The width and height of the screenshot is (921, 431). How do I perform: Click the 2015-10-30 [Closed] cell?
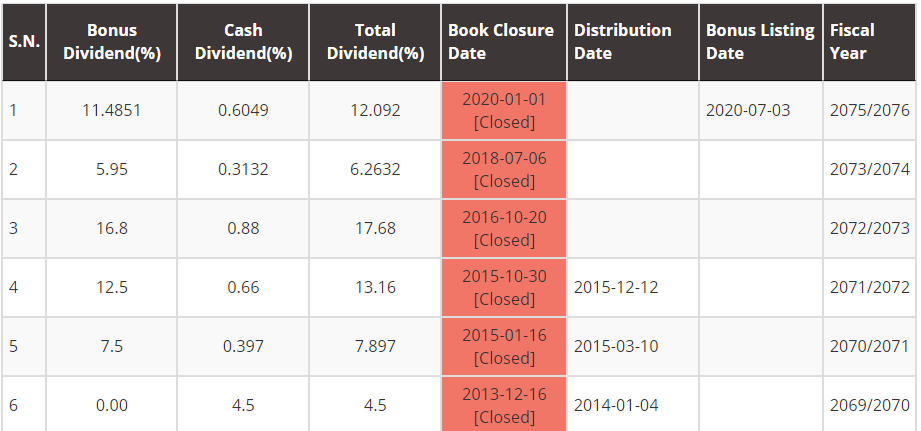pos(504,288)
